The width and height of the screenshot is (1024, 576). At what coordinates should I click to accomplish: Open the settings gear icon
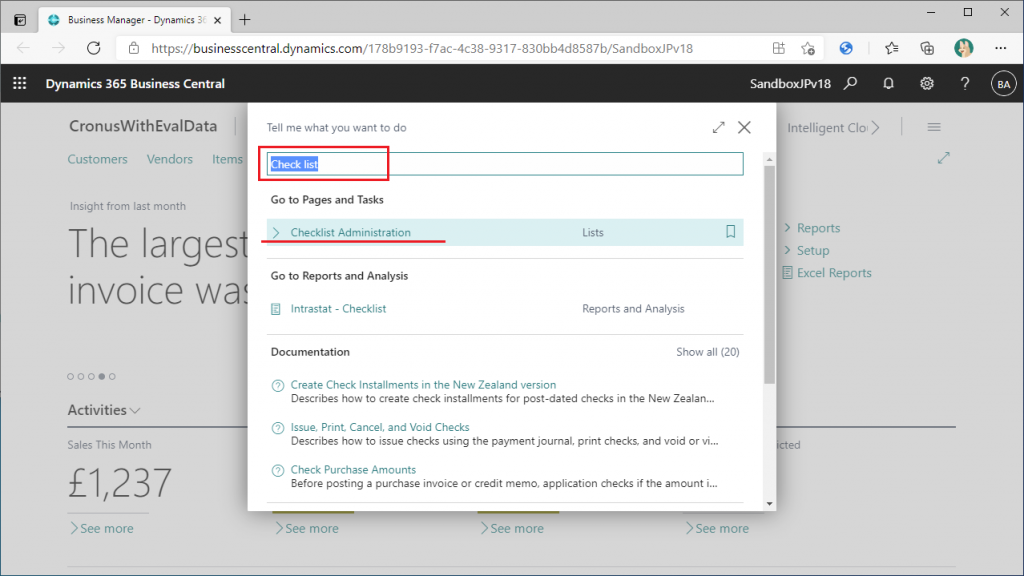(927, 84)
